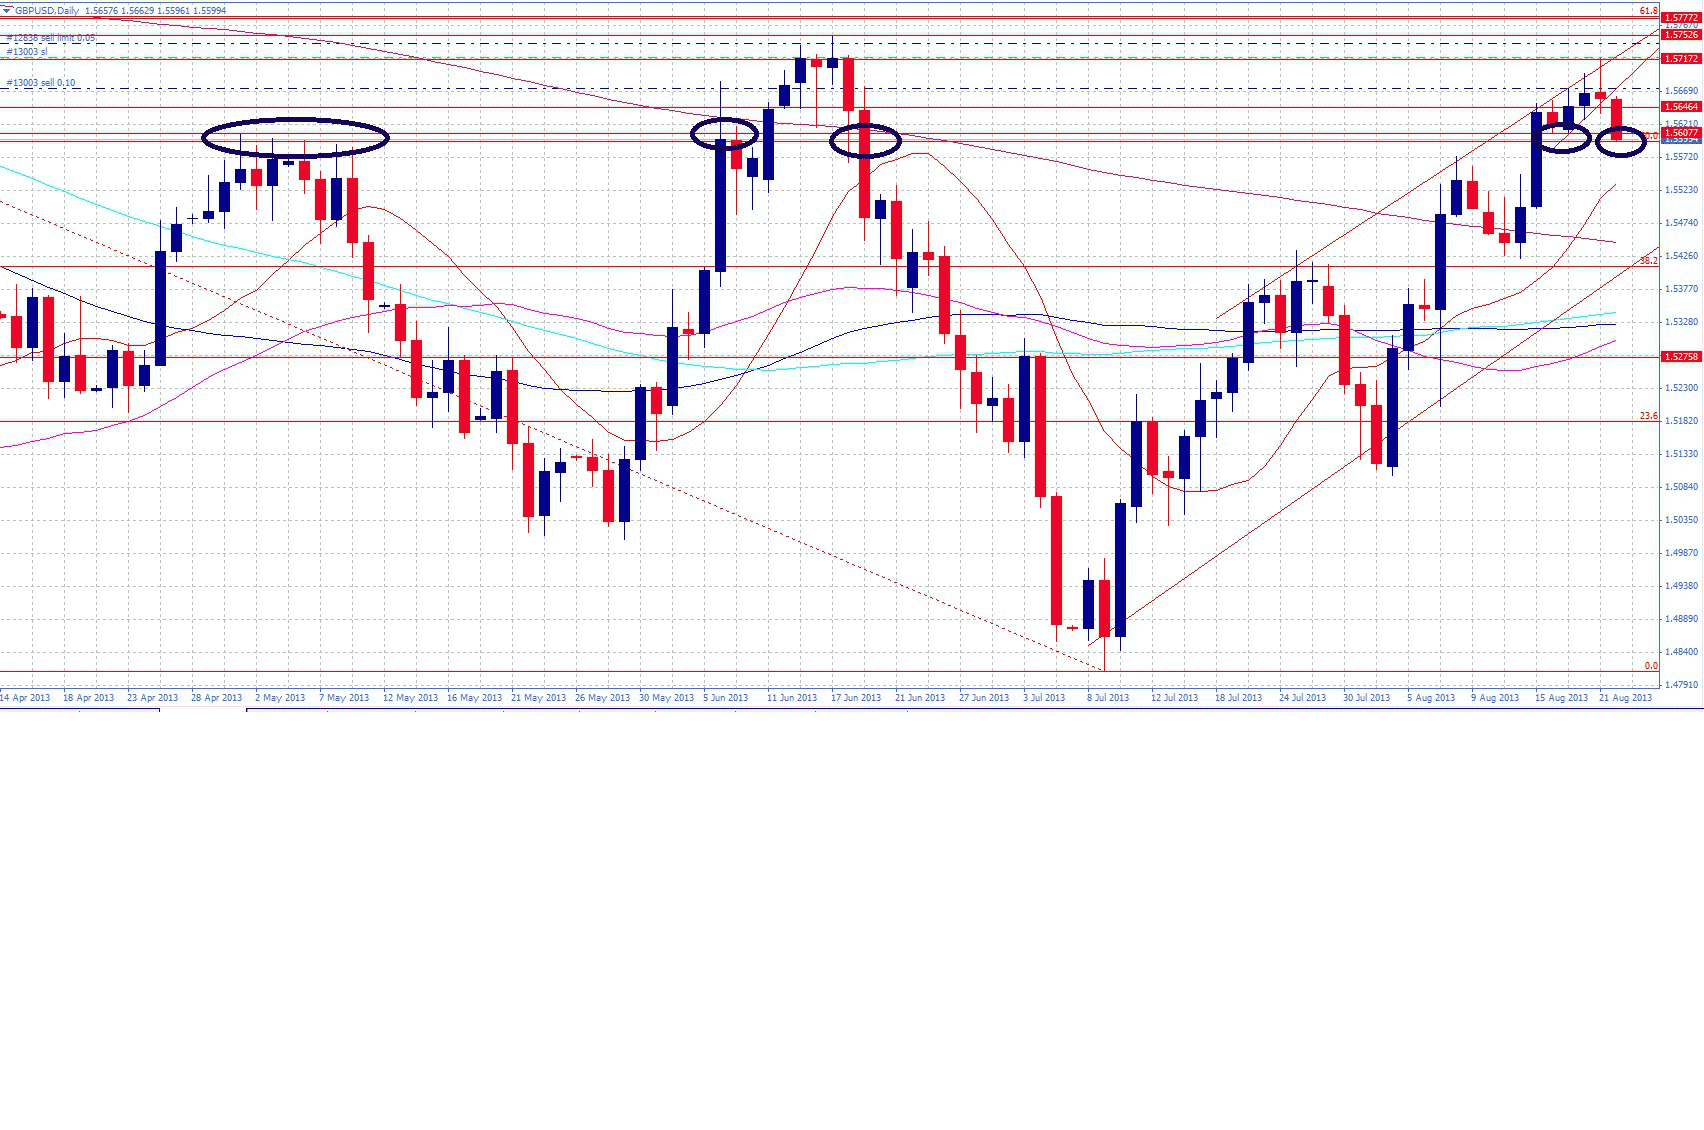Select the #13003 sl order label
Screen dimensions: 1704x1130
pos(27,51)
